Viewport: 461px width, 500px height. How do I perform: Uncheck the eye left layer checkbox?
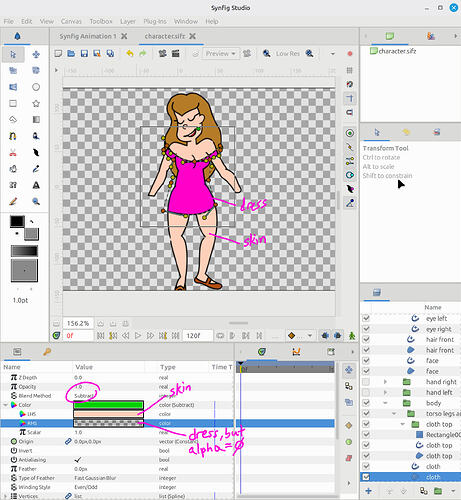[x=366, y=318]
